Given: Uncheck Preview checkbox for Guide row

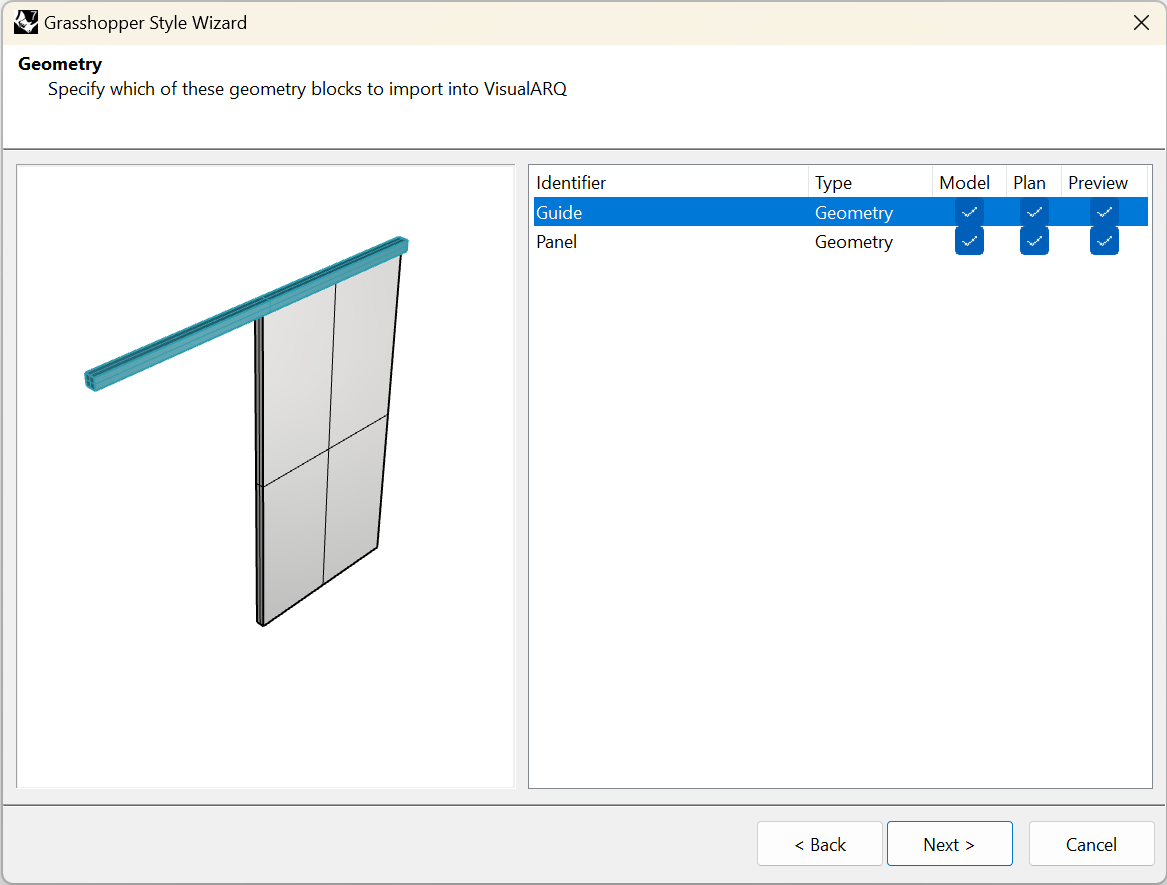Looking at the screenshot, I should pyautogui.click(x=1104, y=212).
